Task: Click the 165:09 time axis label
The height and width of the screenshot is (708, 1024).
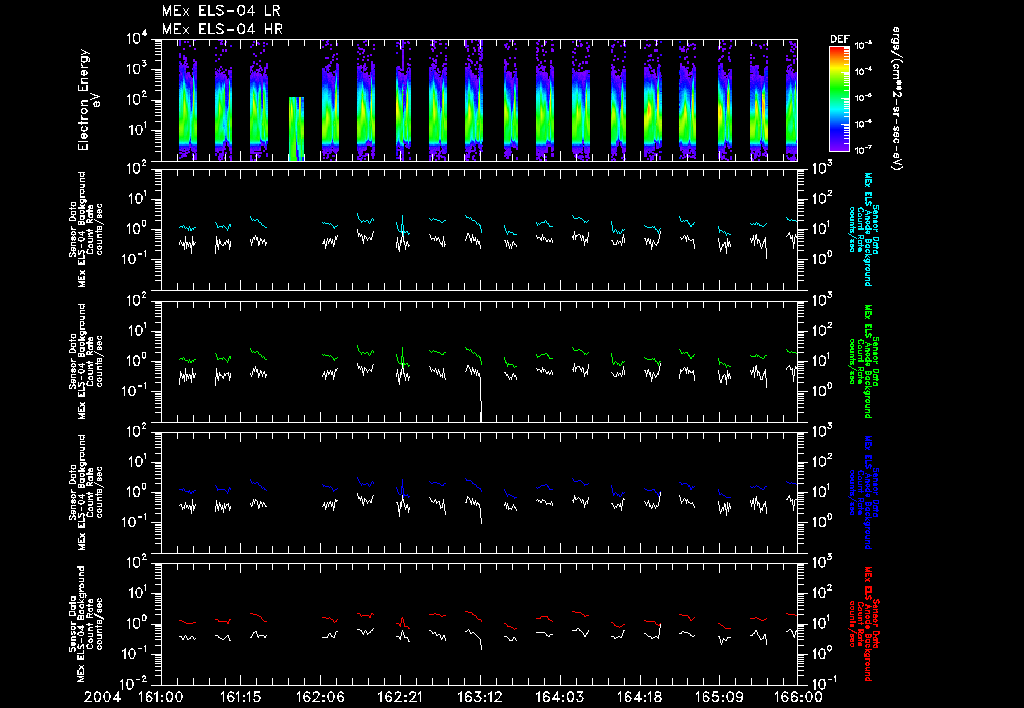Action: 719,698
